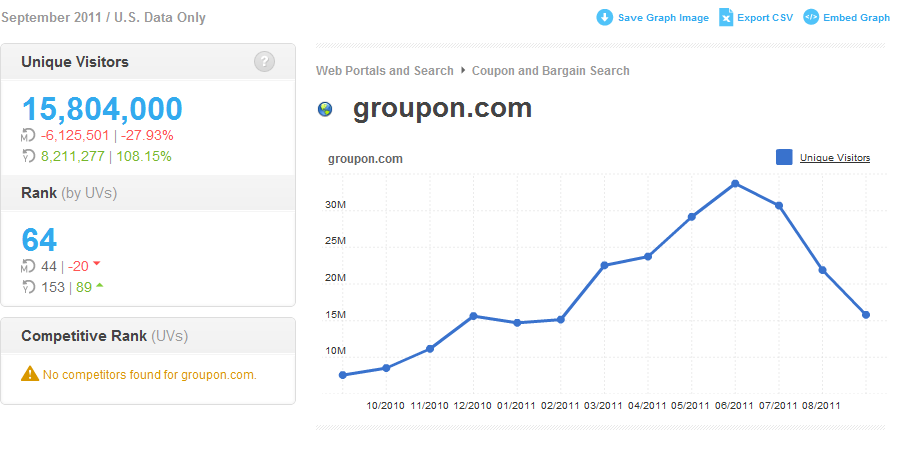This screenshot has width=907, height=449.
Task: Click the Save Graph Image download icon
Action: 605,17
